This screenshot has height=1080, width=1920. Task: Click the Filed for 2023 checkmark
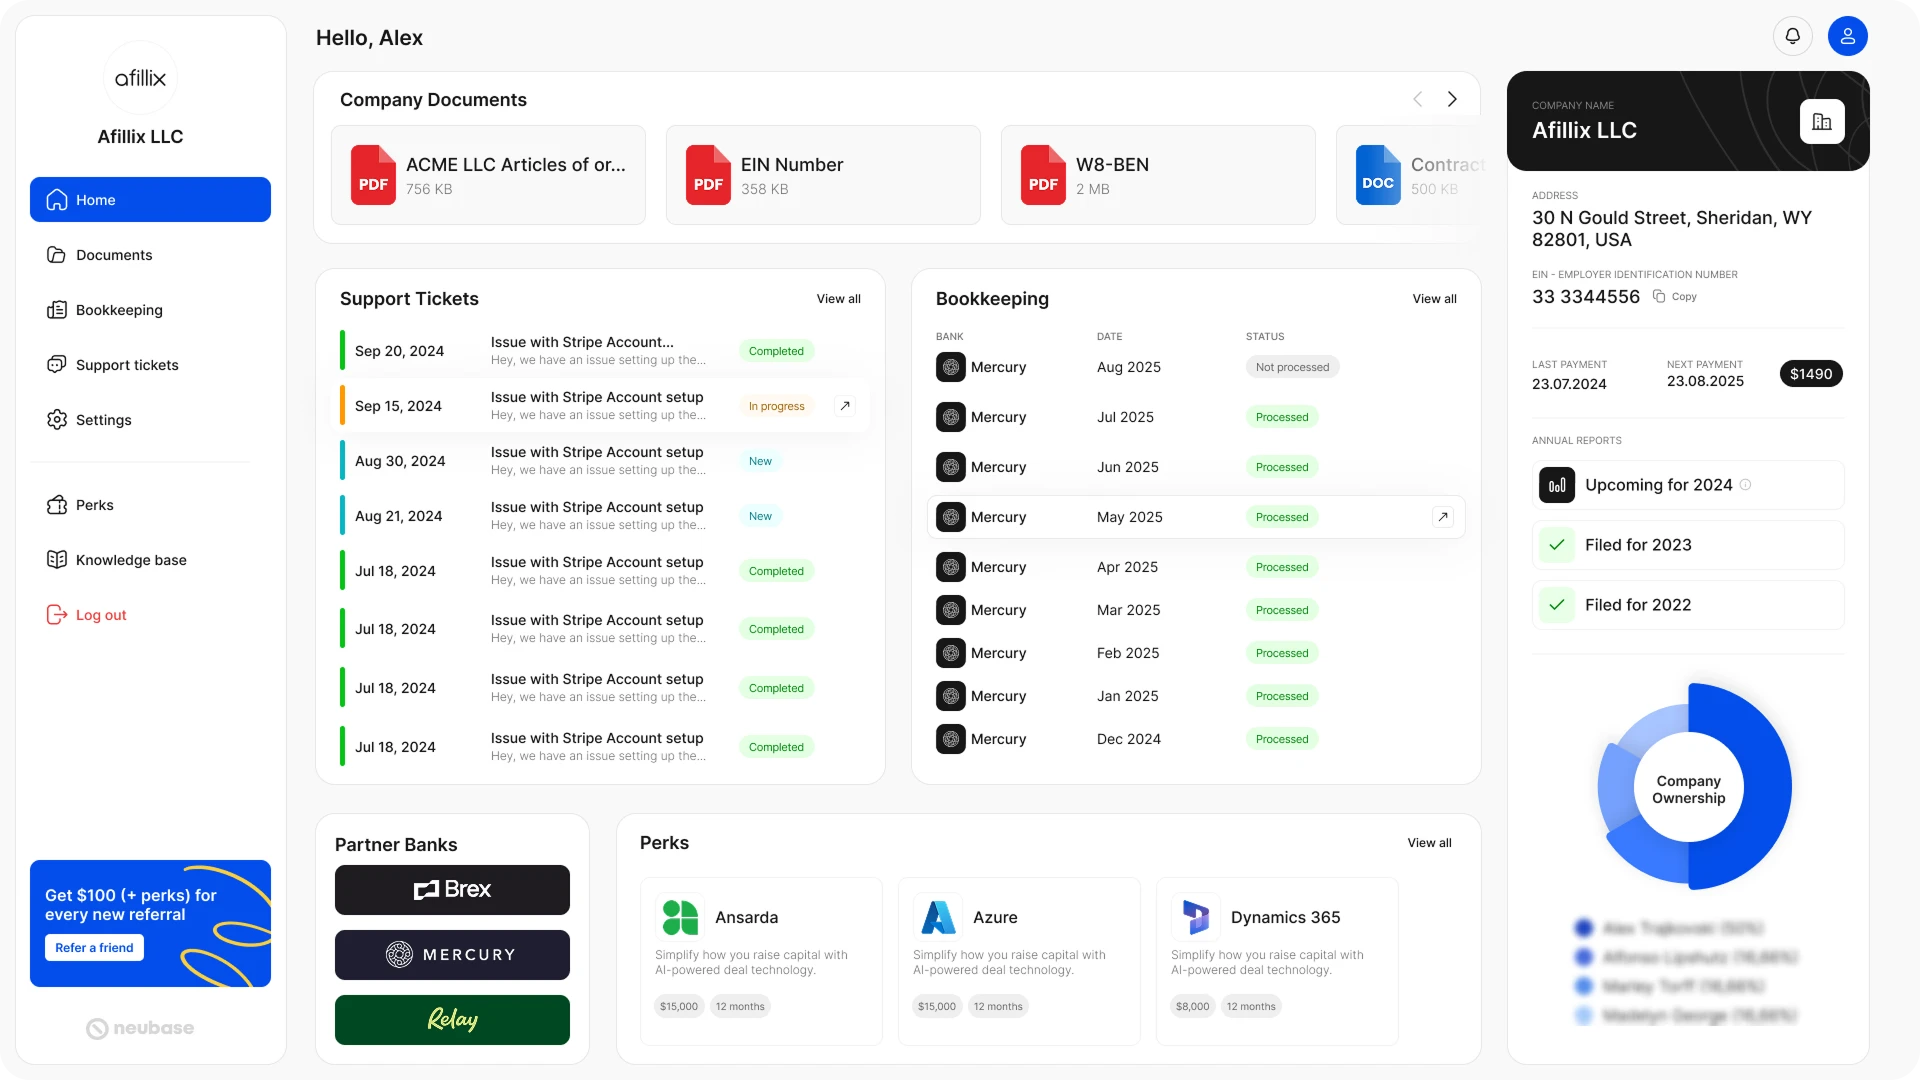pos(1557,545)
